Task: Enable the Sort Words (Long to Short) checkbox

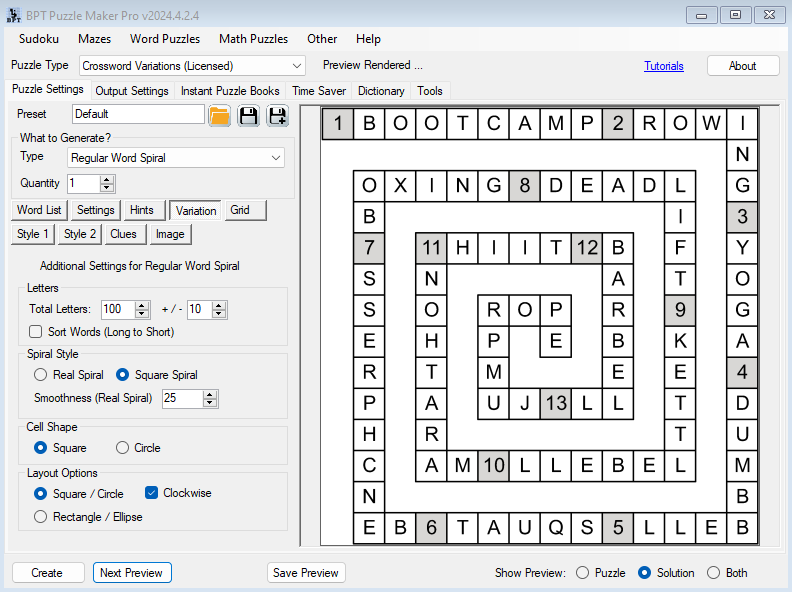Action: coord(36,332)
